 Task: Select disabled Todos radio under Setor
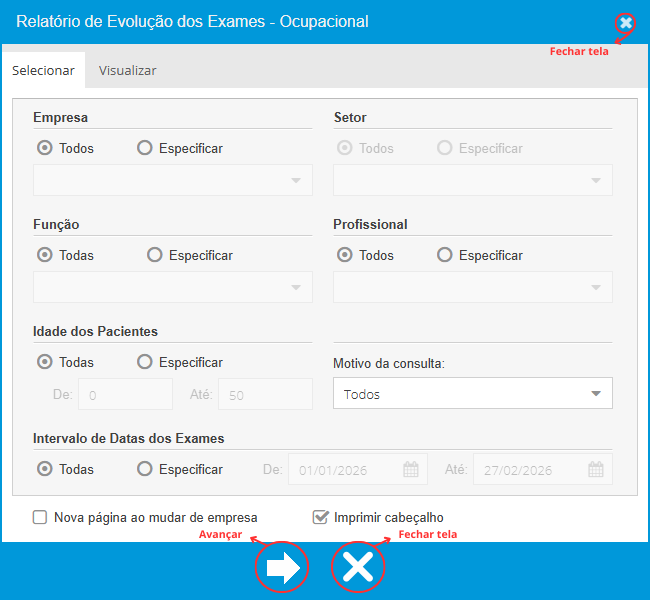(344, 148)
